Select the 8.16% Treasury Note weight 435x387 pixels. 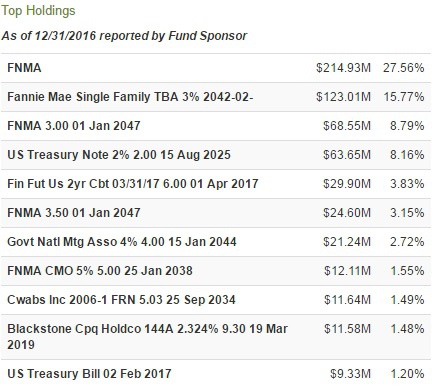click(x=407, y=155)
